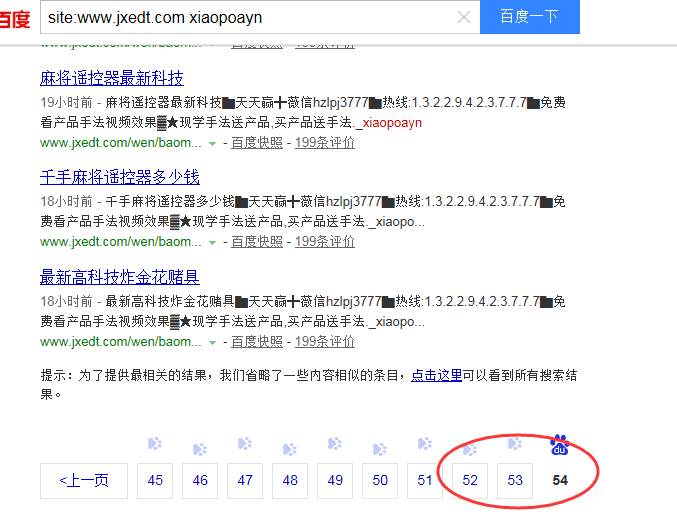Open 199条评价 for 最新高科技炸金花赌具 result
677x519 pixels.
tap(325, 342)
